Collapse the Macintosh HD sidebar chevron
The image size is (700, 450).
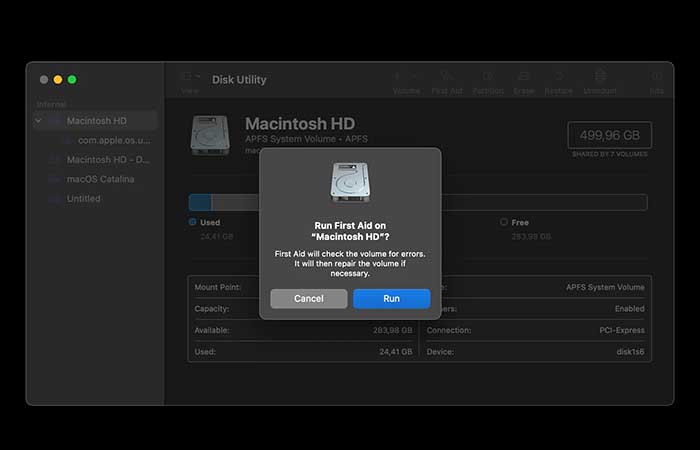[x=38, y=121]
